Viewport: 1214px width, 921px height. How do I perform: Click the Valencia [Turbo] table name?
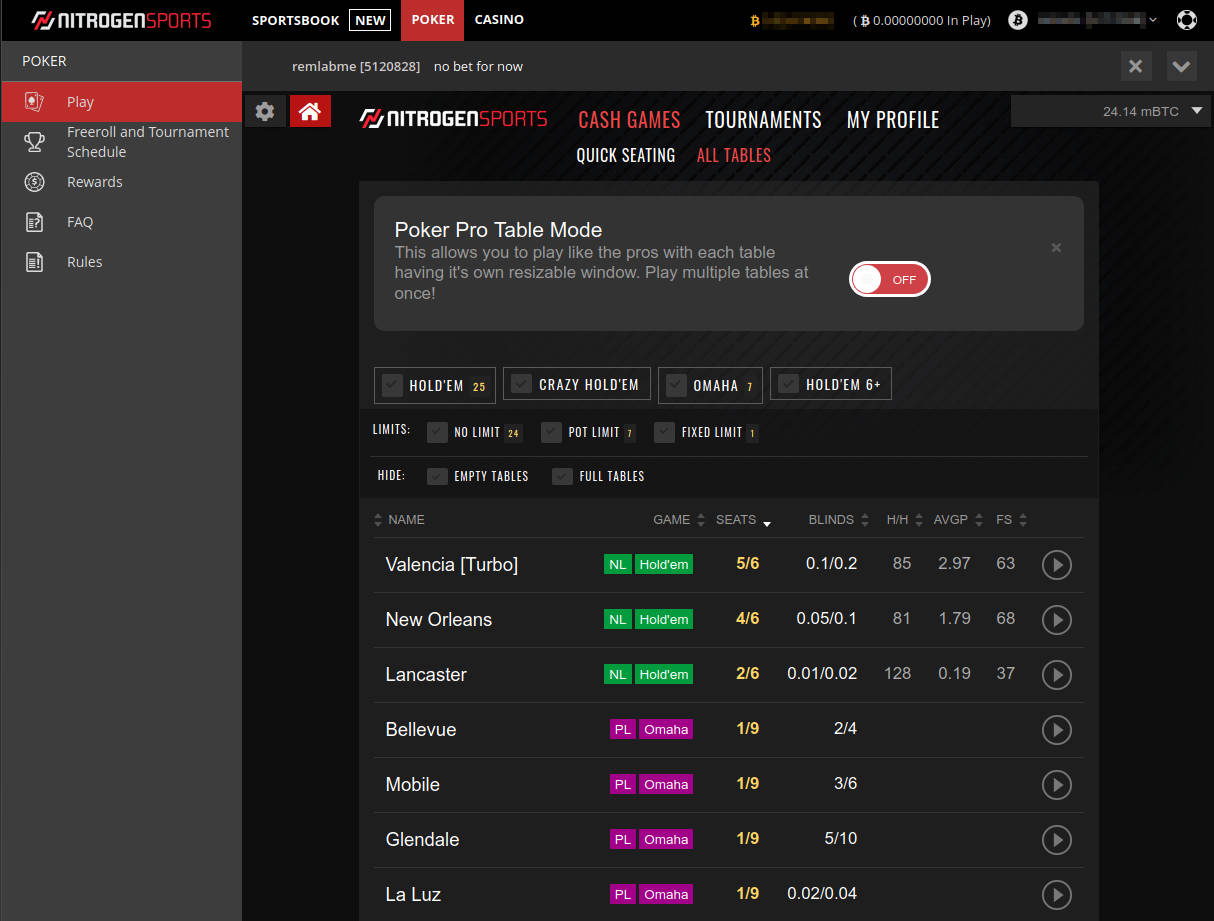pos(452,565)
